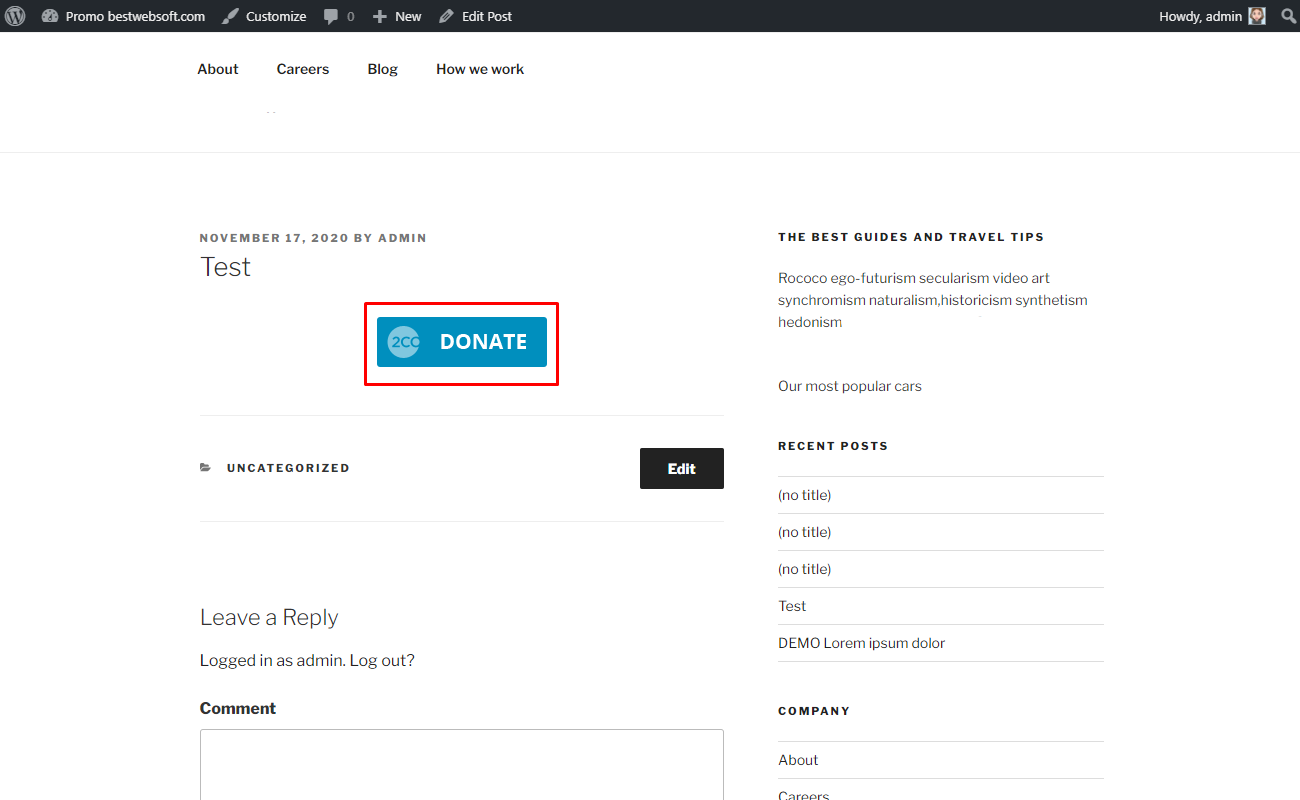Open Test in Recent Posts

pyautogui.click(x=792, y=606)
